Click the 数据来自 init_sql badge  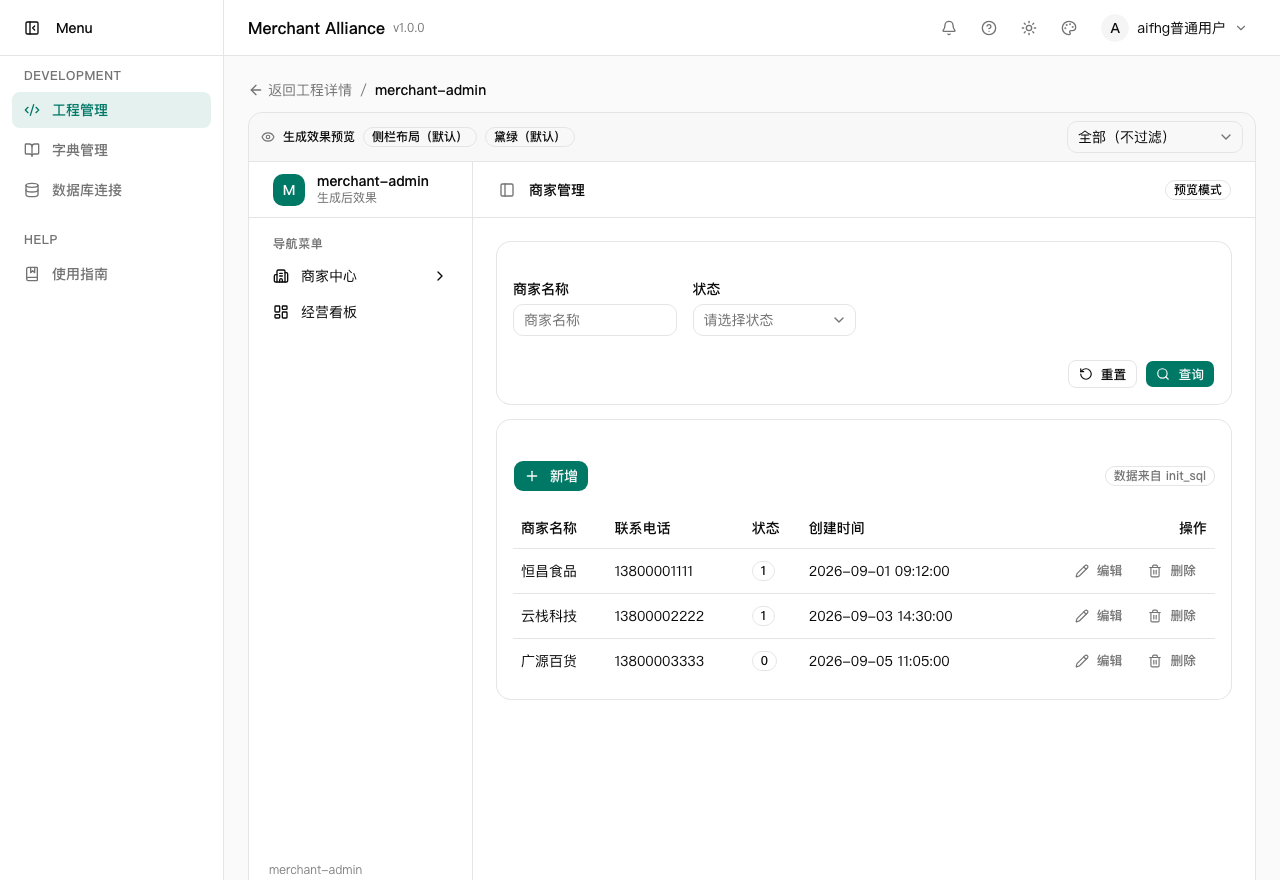tap(1160, 476)
